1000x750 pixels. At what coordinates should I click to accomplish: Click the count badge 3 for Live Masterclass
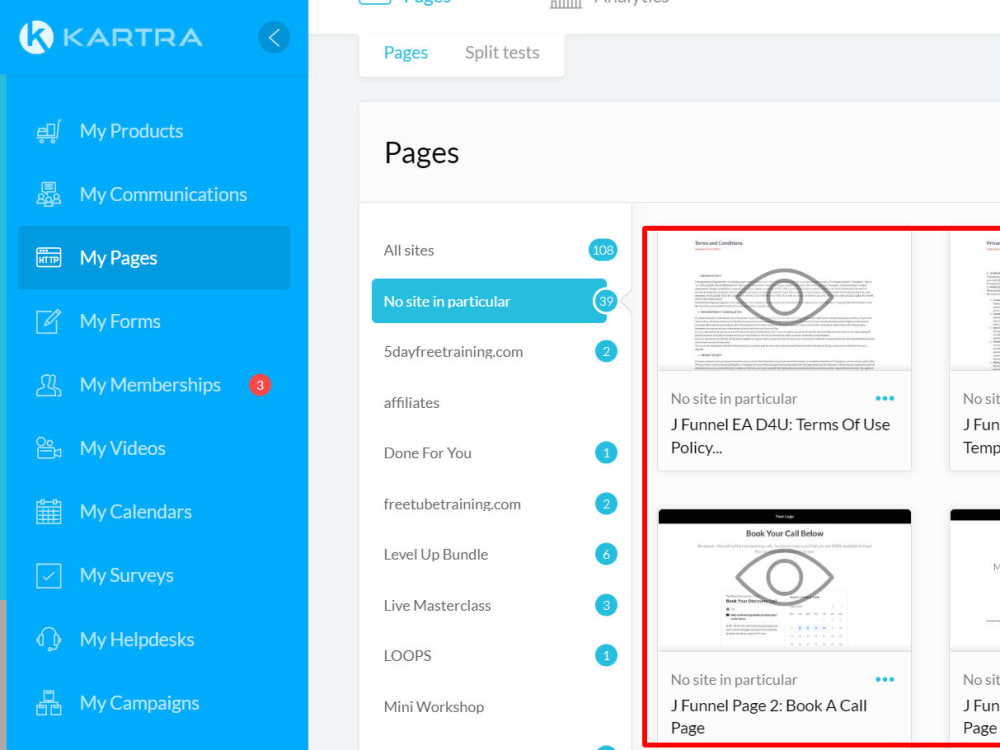(606, 605)
